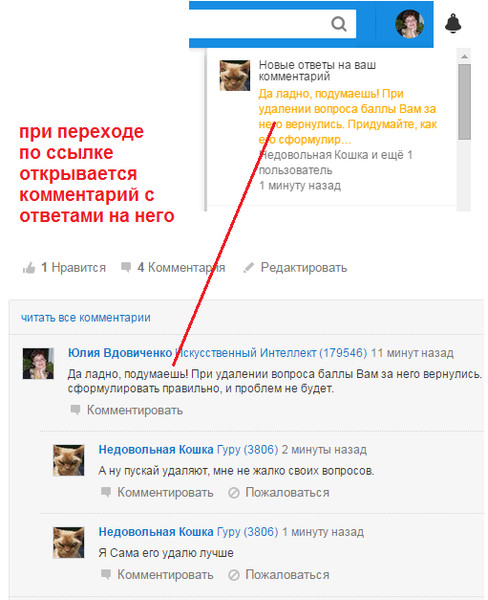
Task: Open first Недовольная Кошка name link
Action: point(156,450)
